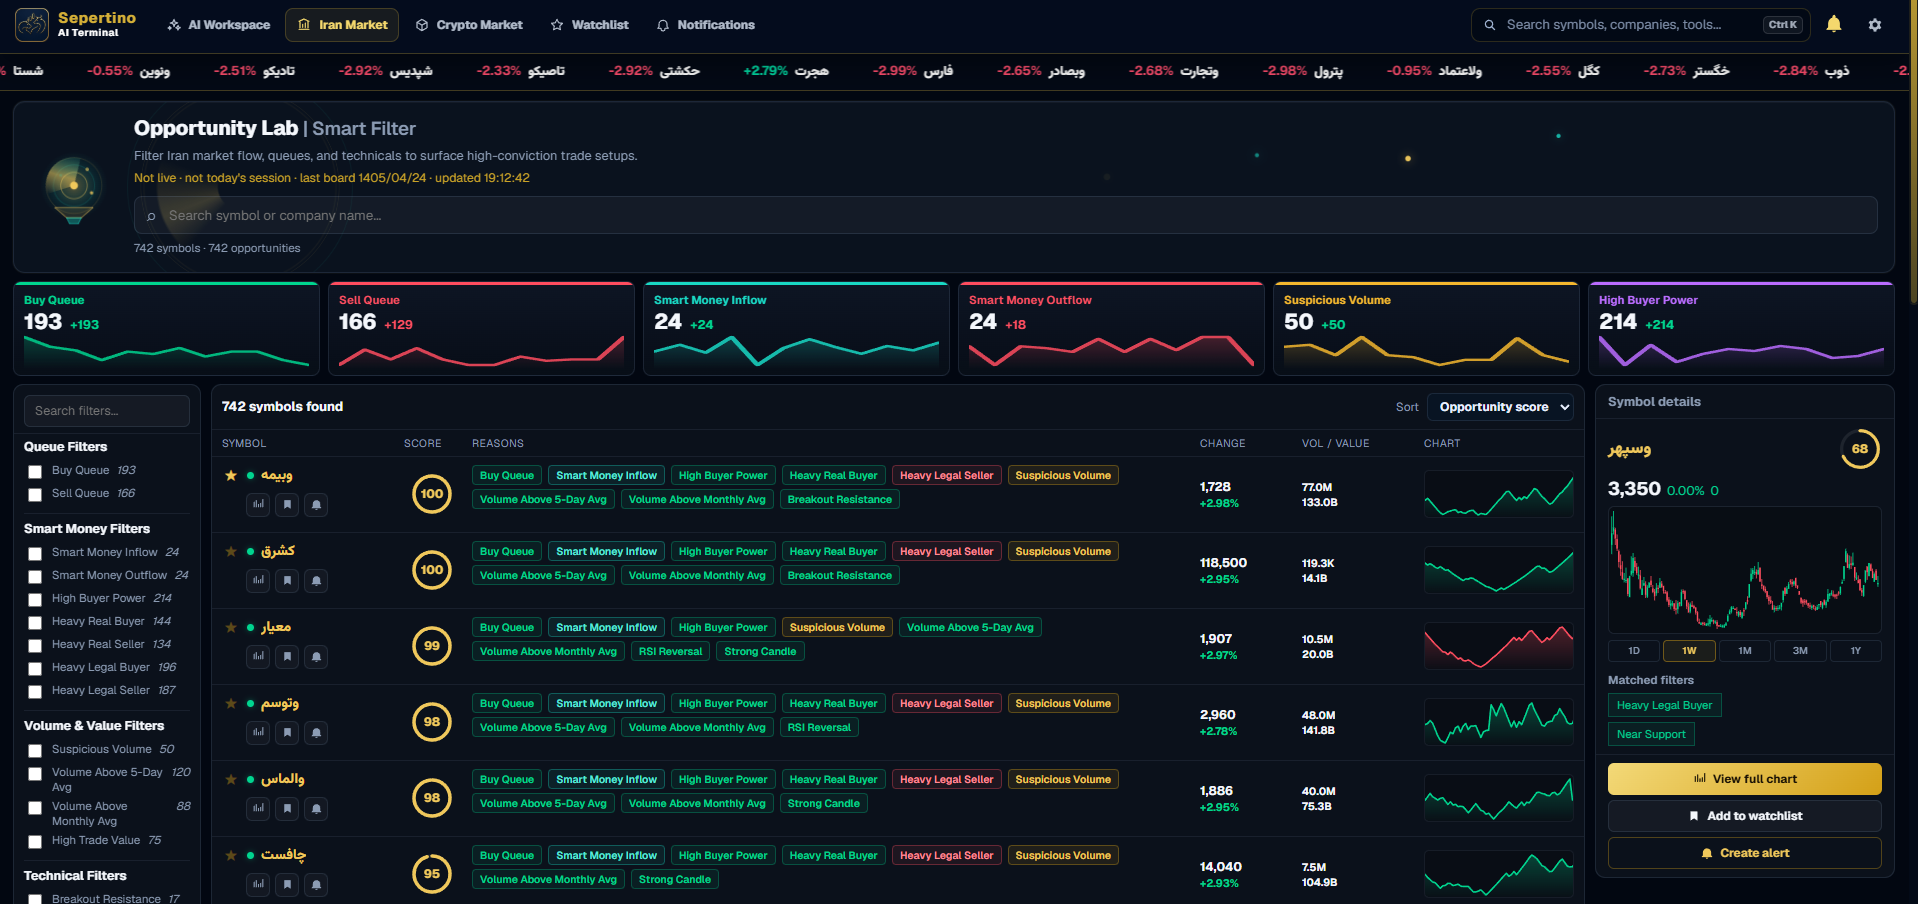1918x904 pixels.
Task: Open chart icon button for والماس row
Action: tap(259, 808)
